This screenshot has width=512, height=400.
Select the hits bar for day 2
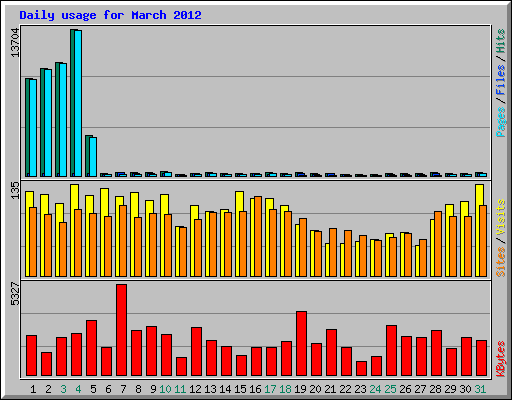[42, 122]
